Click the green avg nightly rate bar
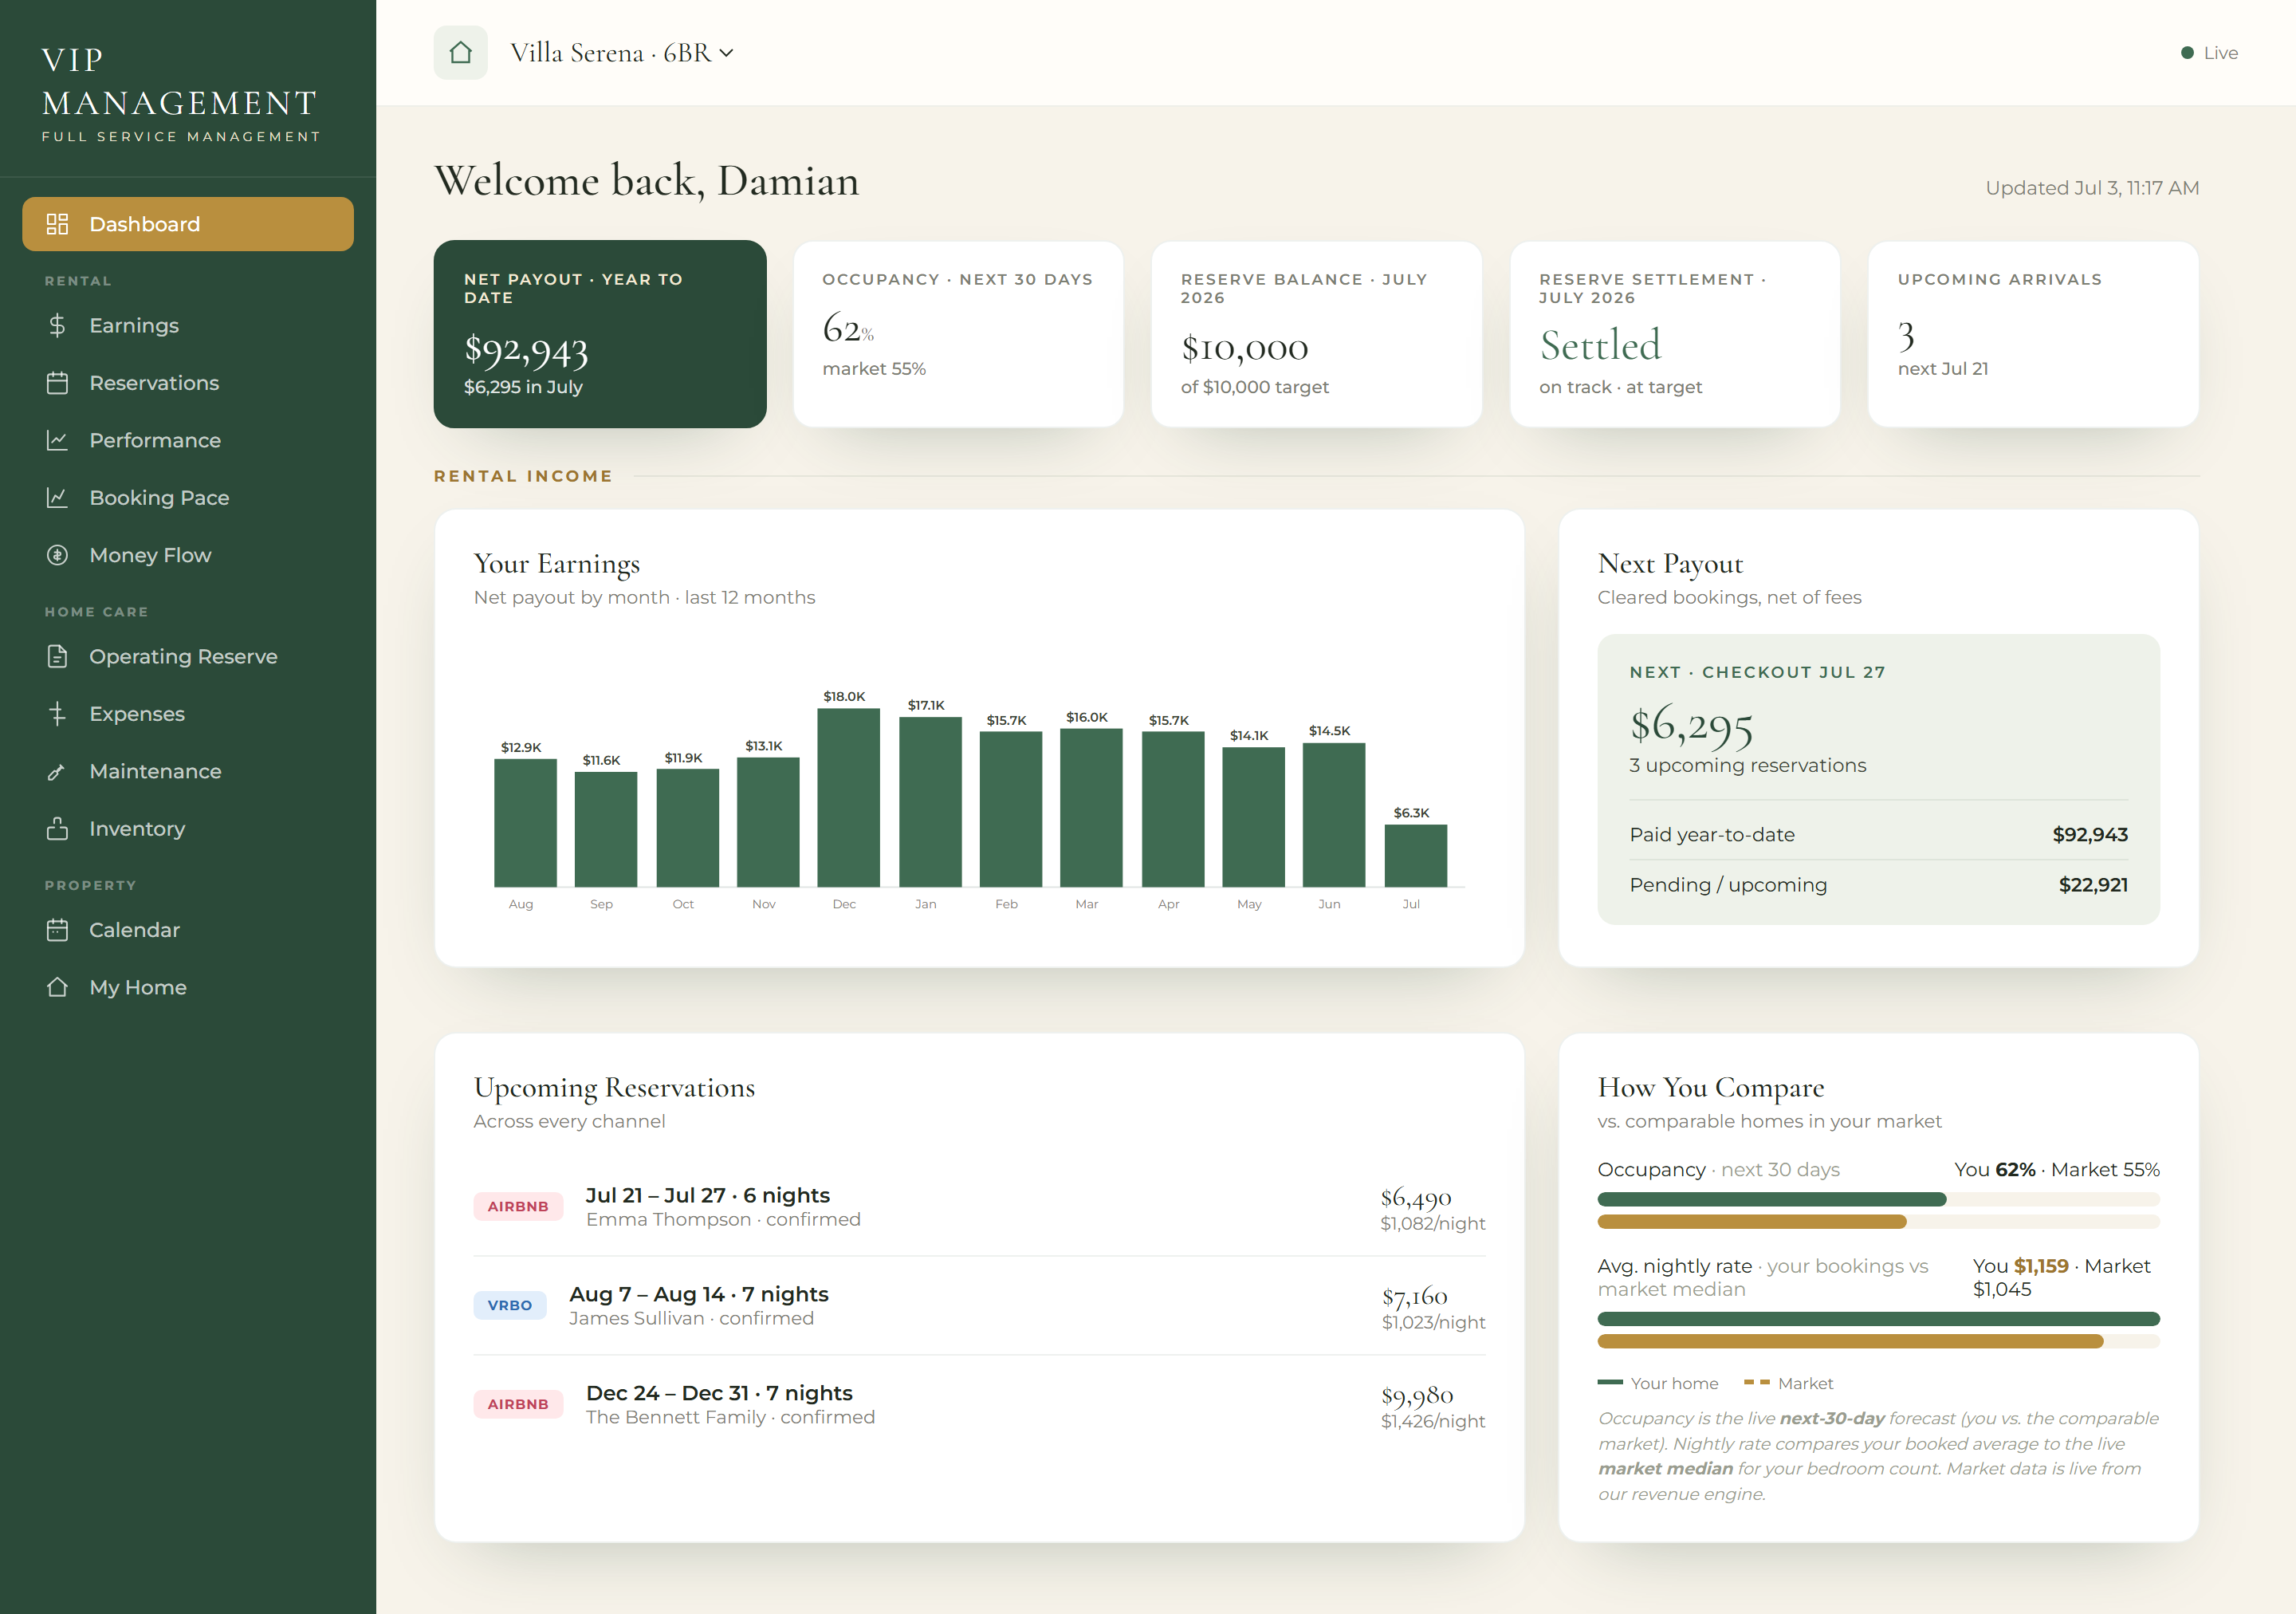 click(x=1878, y=1319)
